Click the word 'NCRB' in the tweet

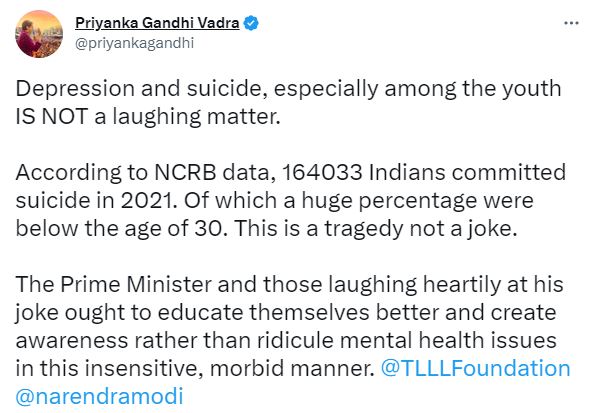click(x=185, y=172)
